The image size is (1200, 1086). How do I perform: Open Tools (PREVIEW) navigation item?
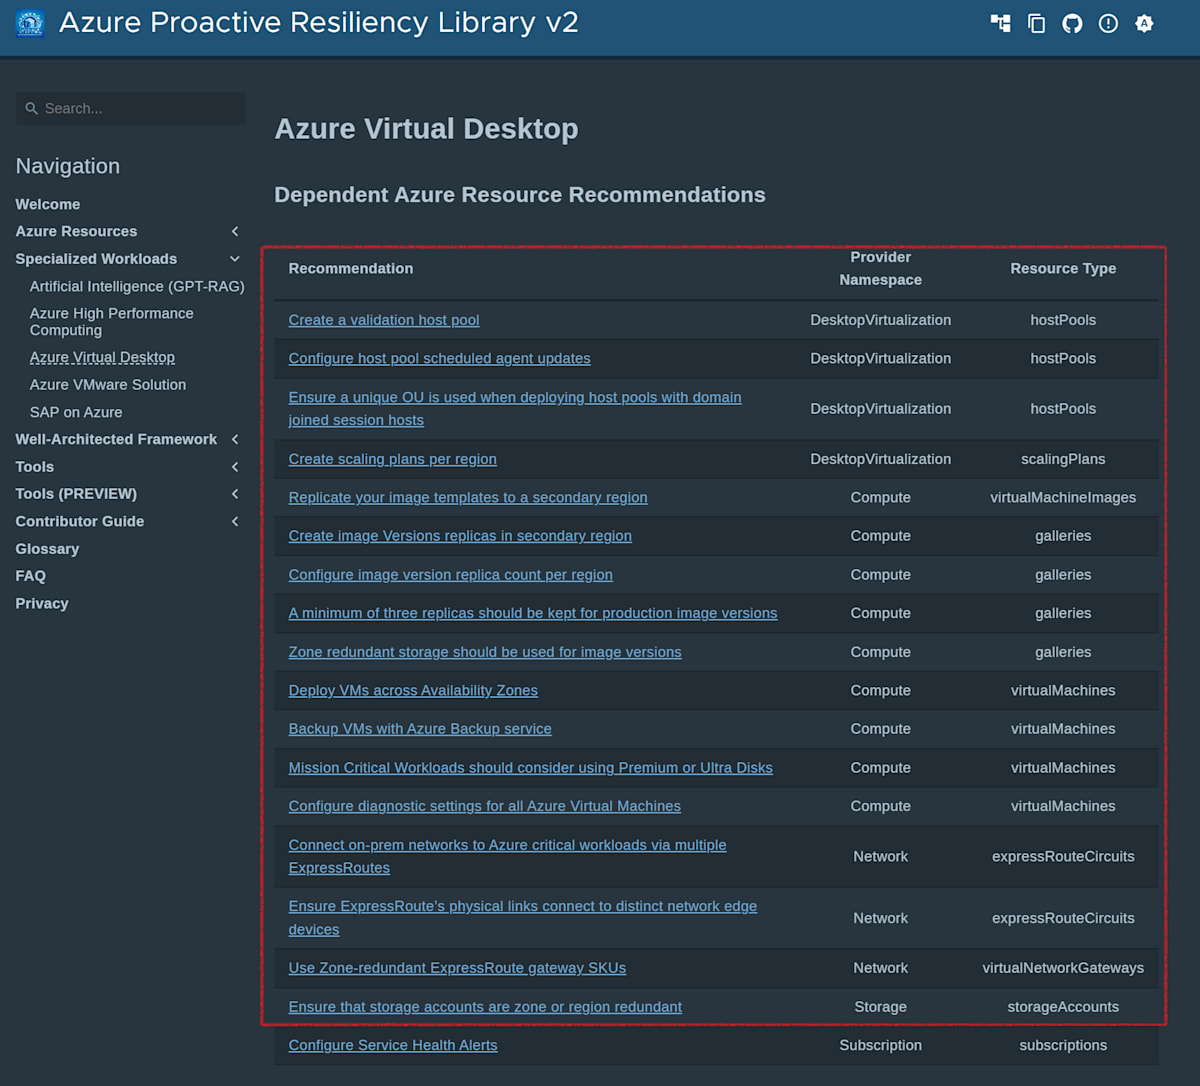[x=76, y=494]
